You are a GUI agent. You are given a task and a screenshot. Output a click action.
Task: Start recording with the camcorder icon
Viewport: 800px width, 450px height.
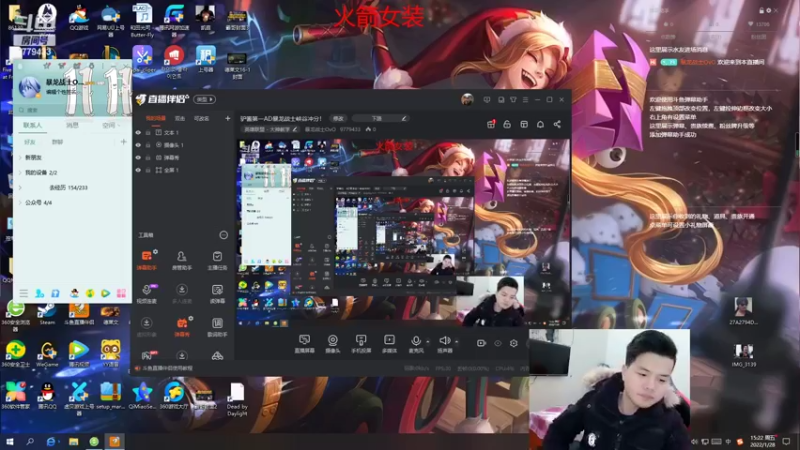point(481,343)
